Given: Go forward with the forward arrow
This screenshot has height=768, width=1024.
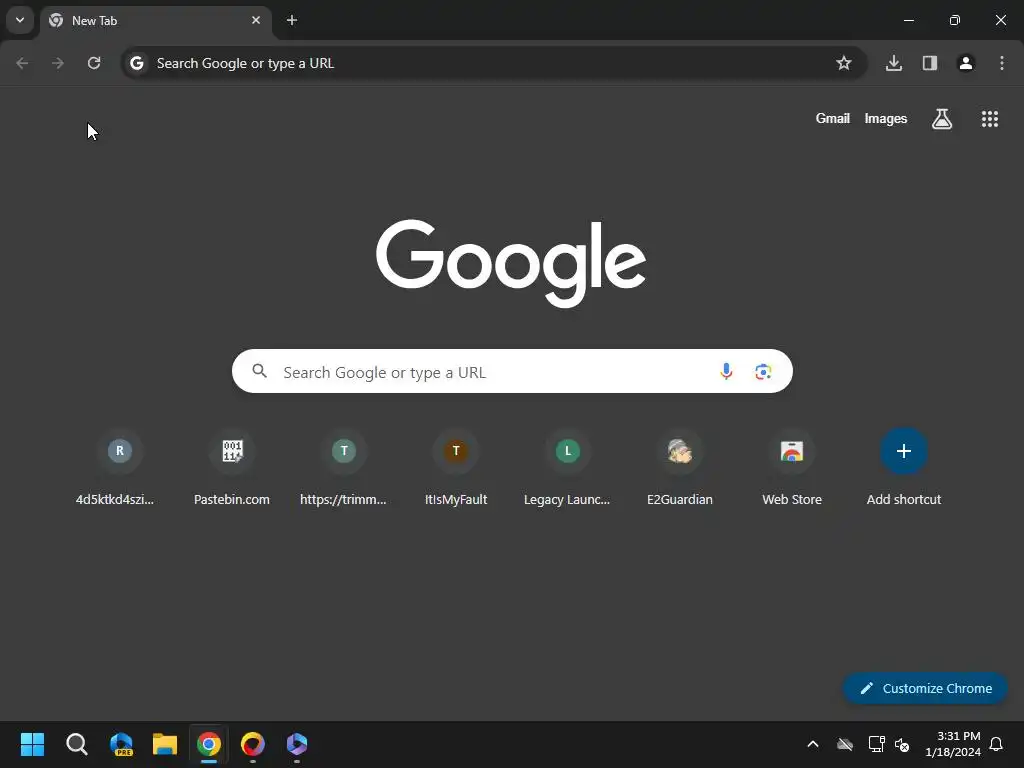Looking at the screenshot, I should 58,63.
